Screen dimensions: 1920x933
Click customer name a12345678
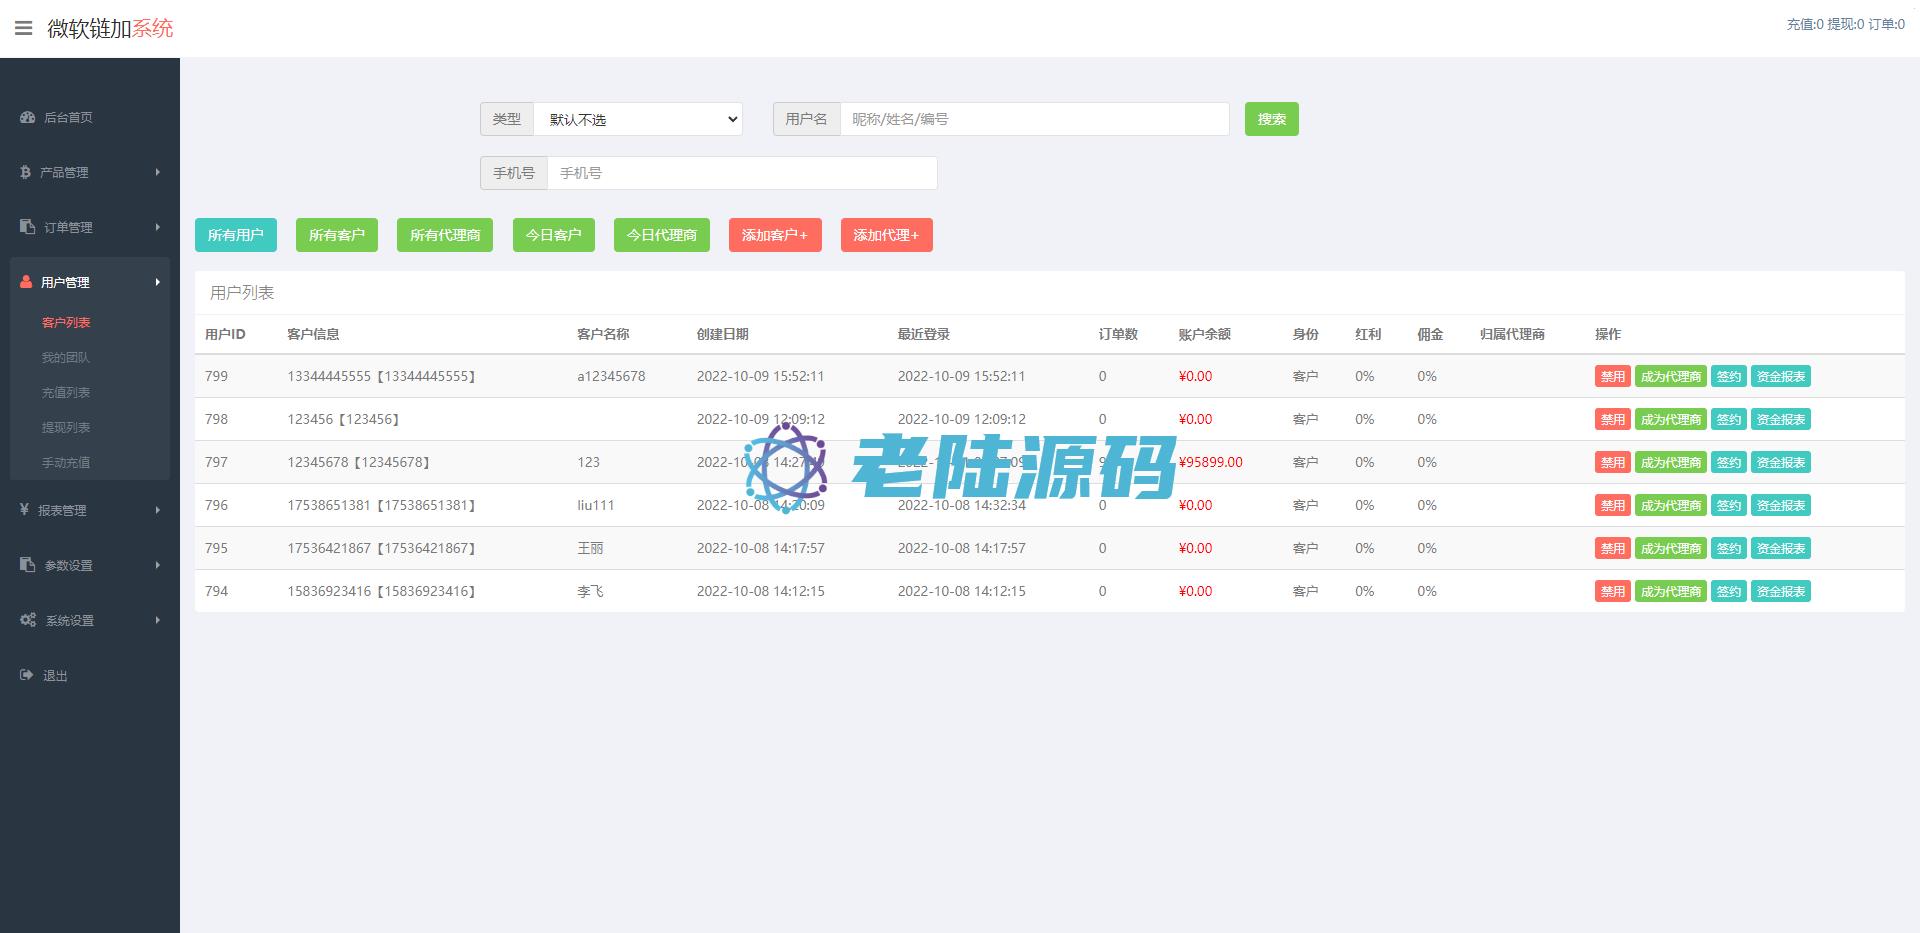[611, 376]
